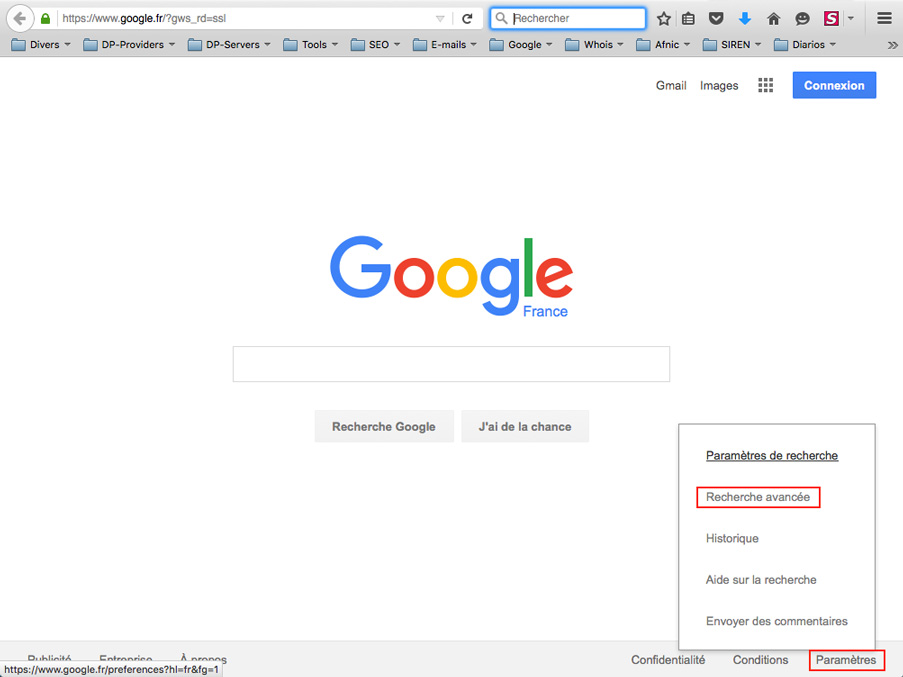Open the Whois bookmarks folder
Screen dimensions: 903x677
pyautogui.click(x=594, y=44)
